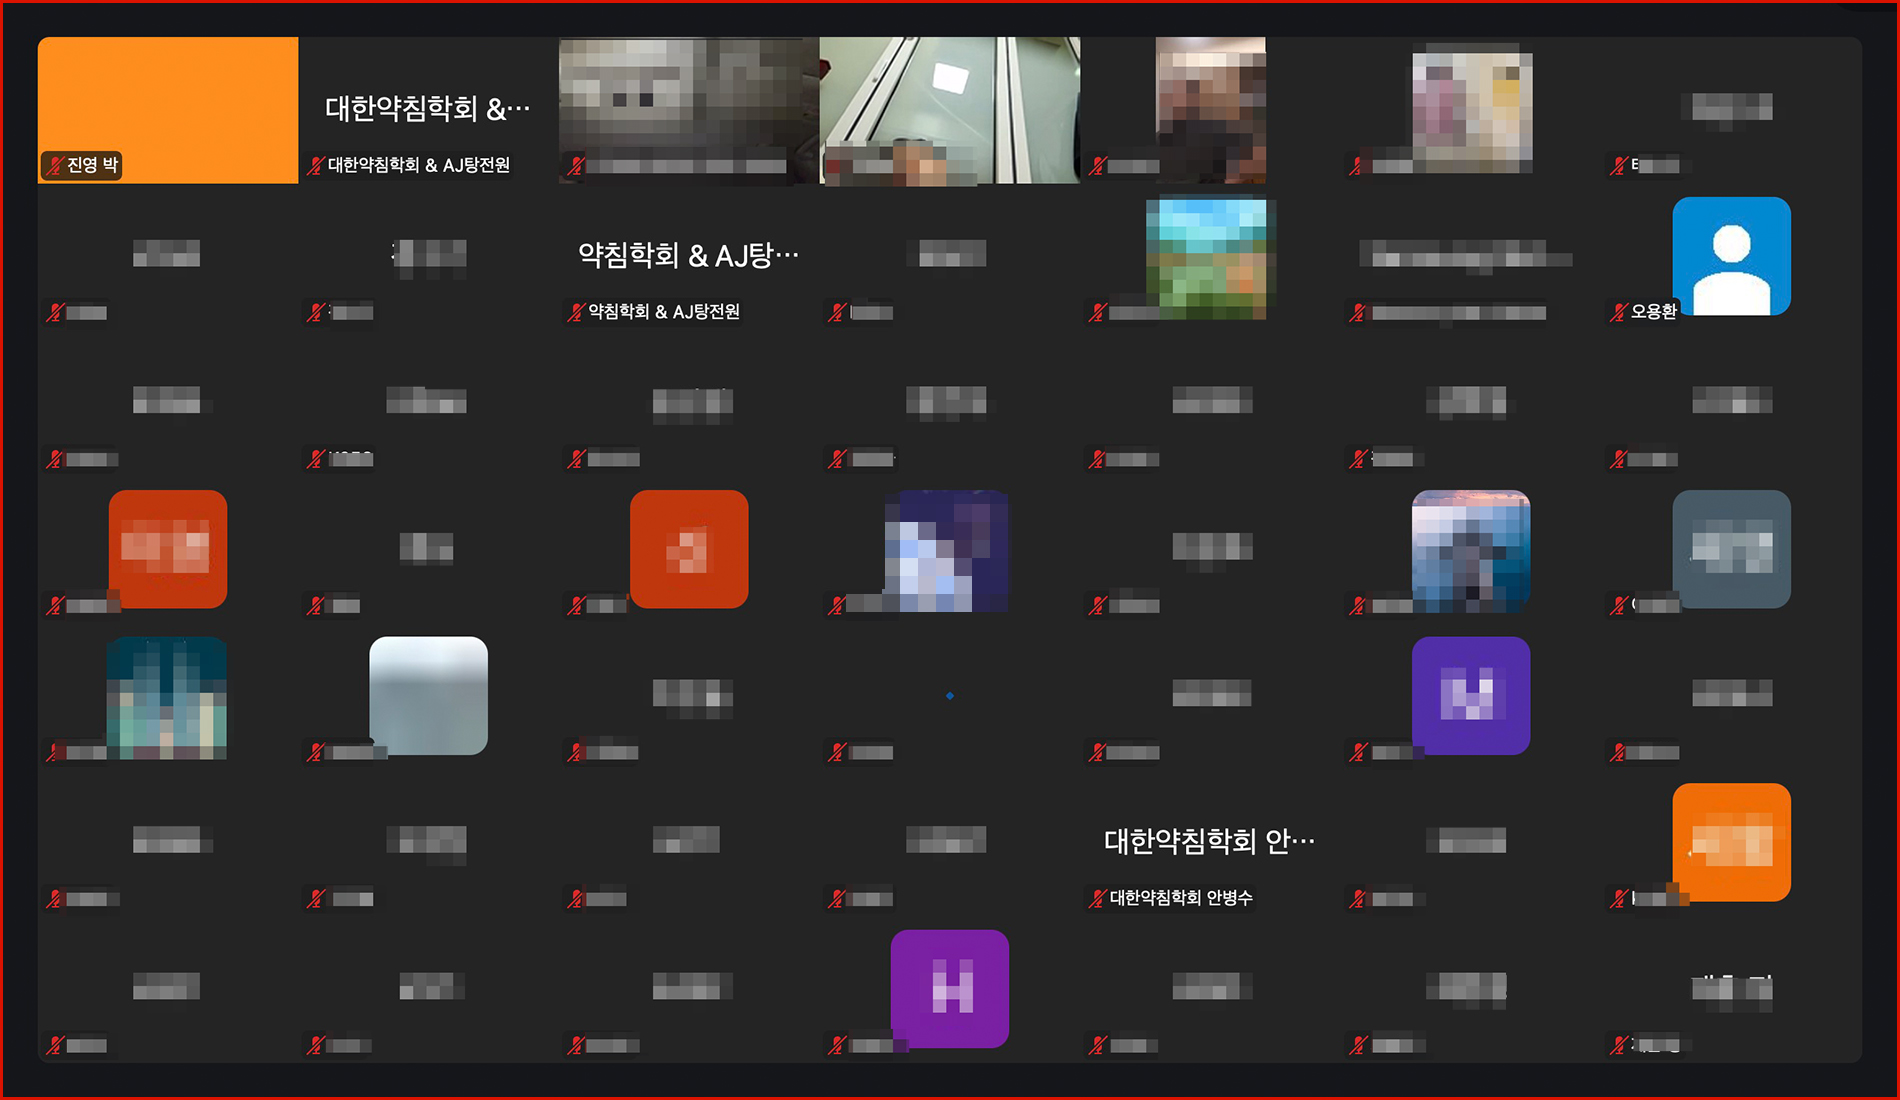Click muted mic icon for 대한약침학회 안병수
The height and width of the screenshot is (1100, 1900).
[1098, 899]
